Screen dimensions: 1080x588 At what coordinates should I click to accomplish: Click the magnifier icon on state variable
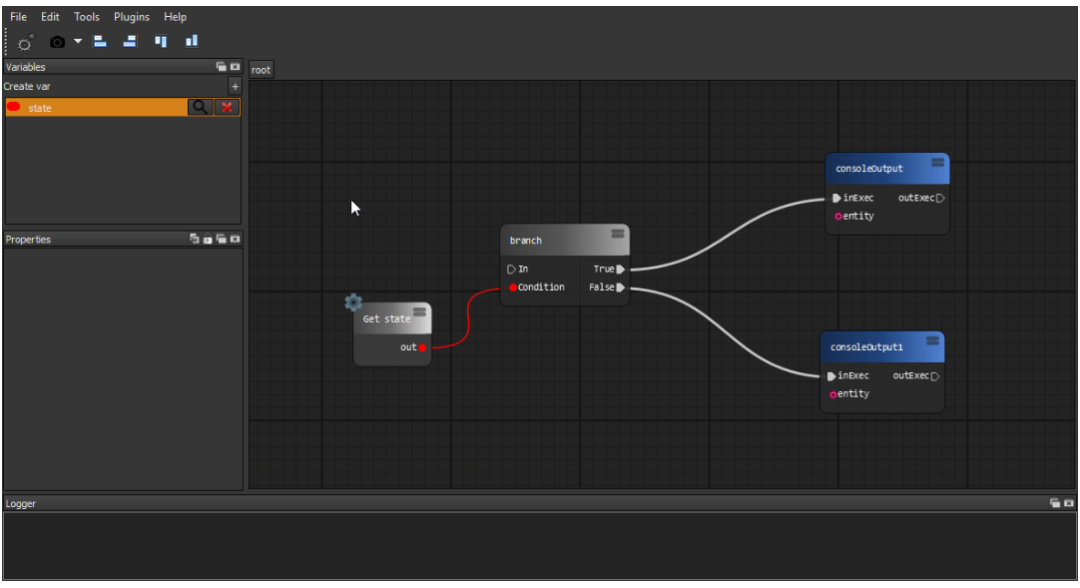coord(200,107)
